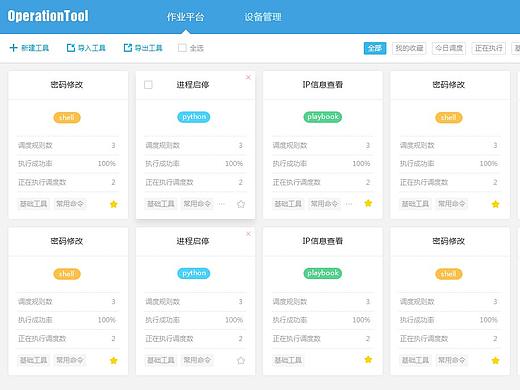Click the python badge on the bottom-row 进程启停 card

click(194, 273)
